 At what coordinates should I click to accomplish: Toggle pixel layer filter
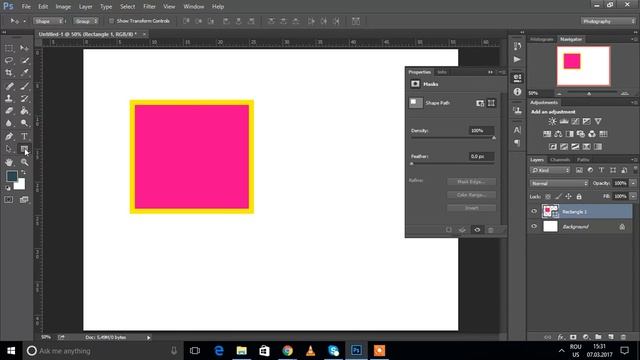pyautogui.click(x=579, y=170)
